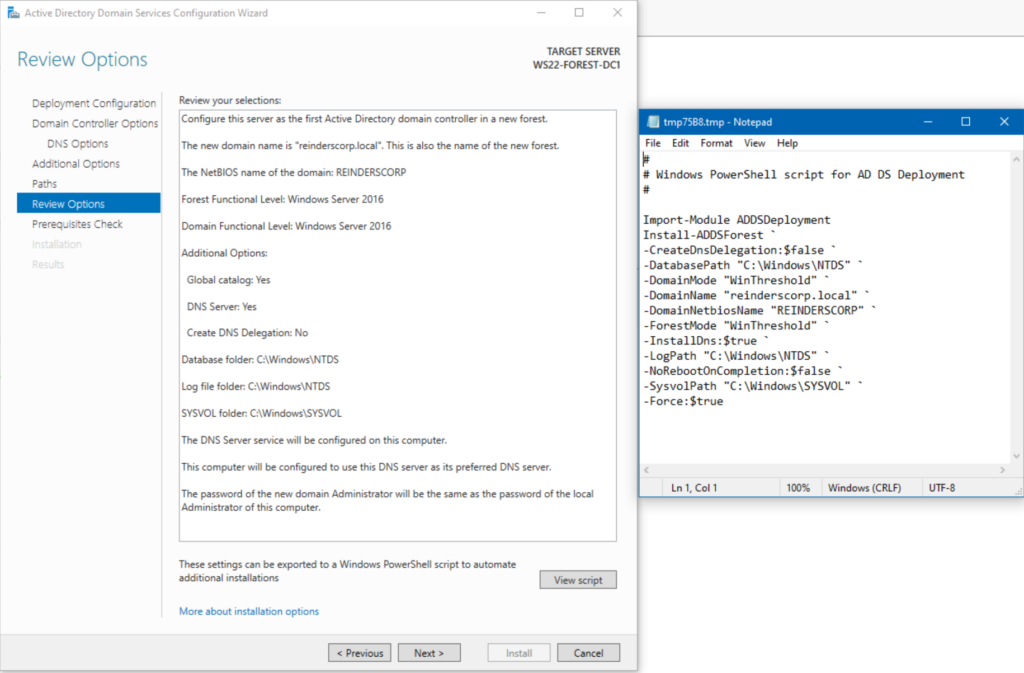Open Notepad File menu

click(x=652, y=143)
